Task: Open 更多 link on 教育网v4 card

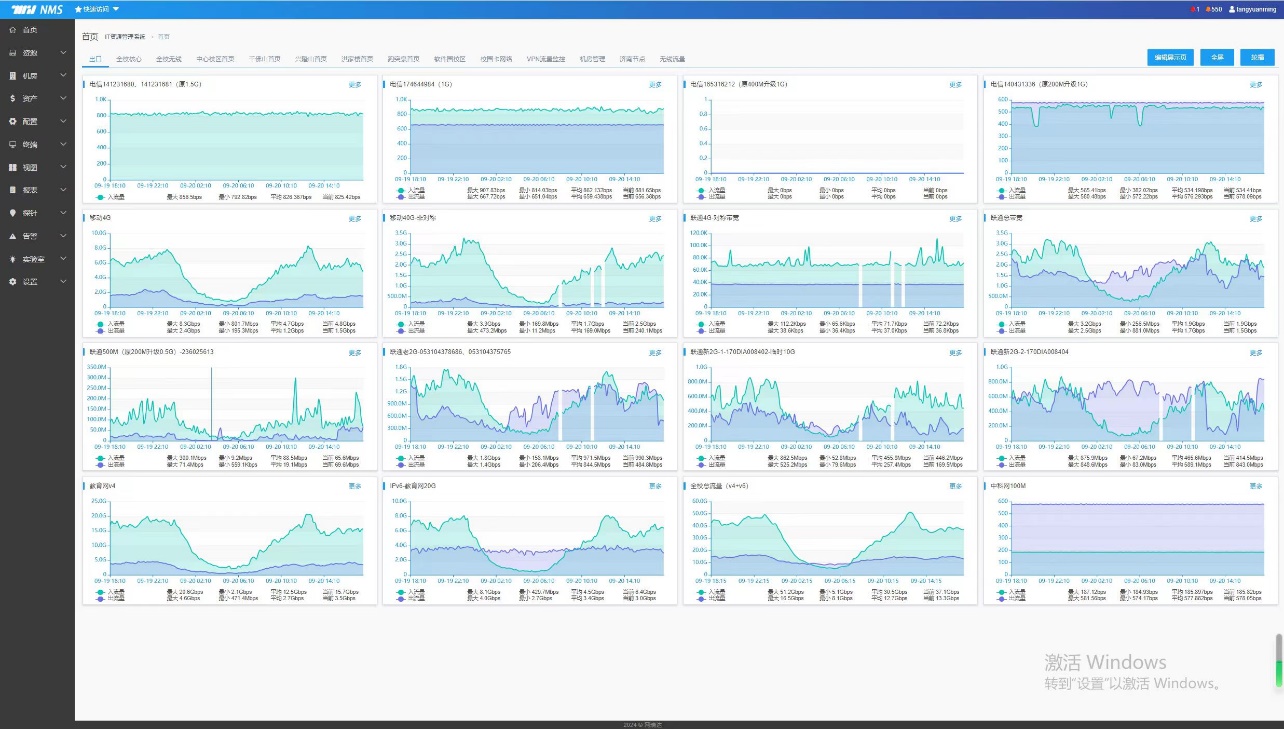Action: click(355, 486)
